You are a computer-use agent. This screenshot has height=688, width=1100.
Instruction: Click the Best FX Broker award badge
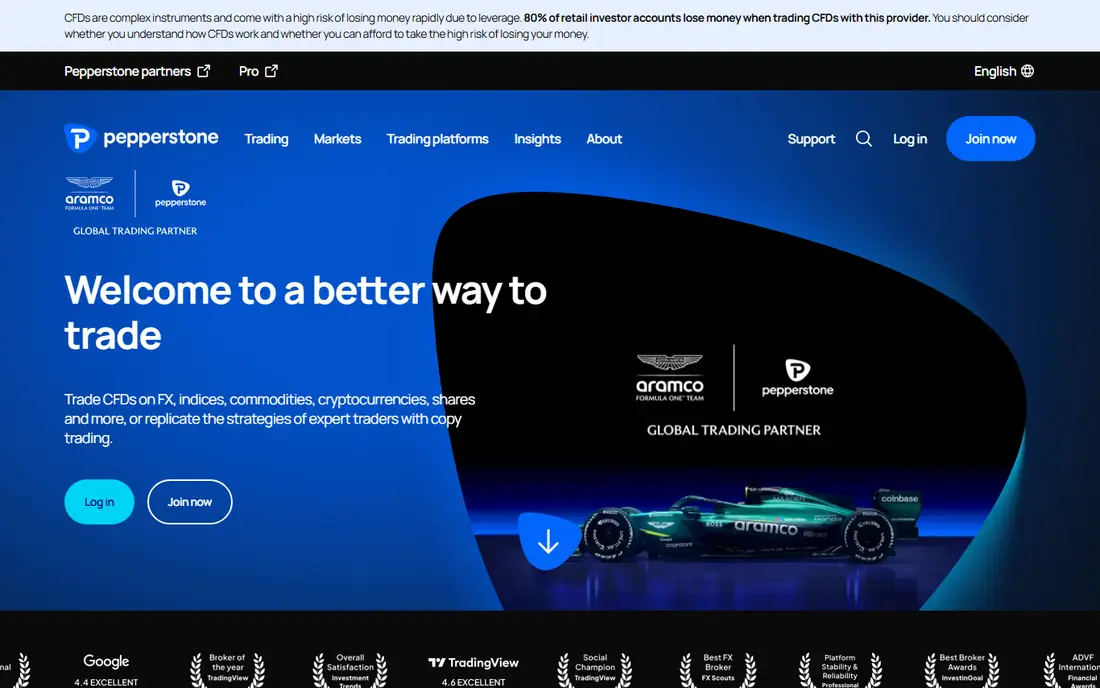(x=718, y=669)
